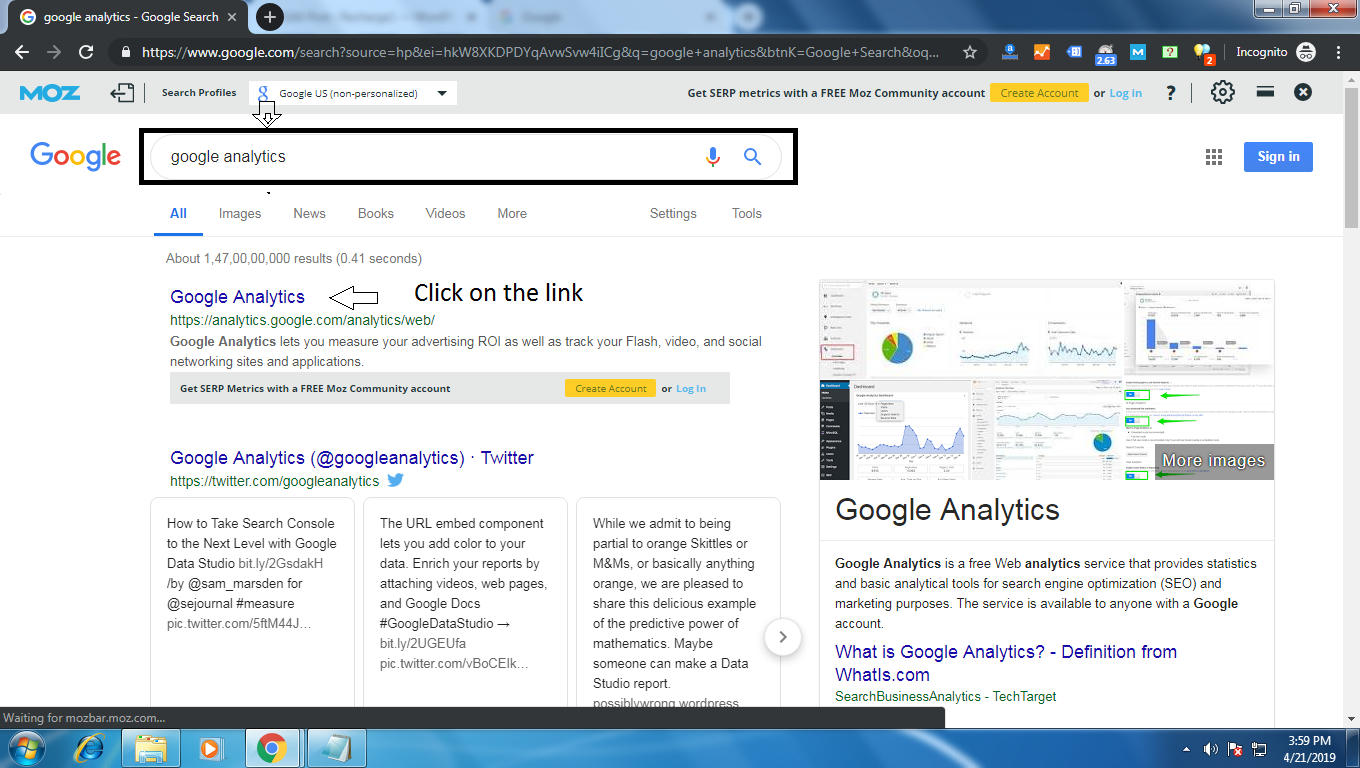The height and width of the screenshot is (768, 1360).
Task: Click the voice search microphone
Action: tap(712, 157)
